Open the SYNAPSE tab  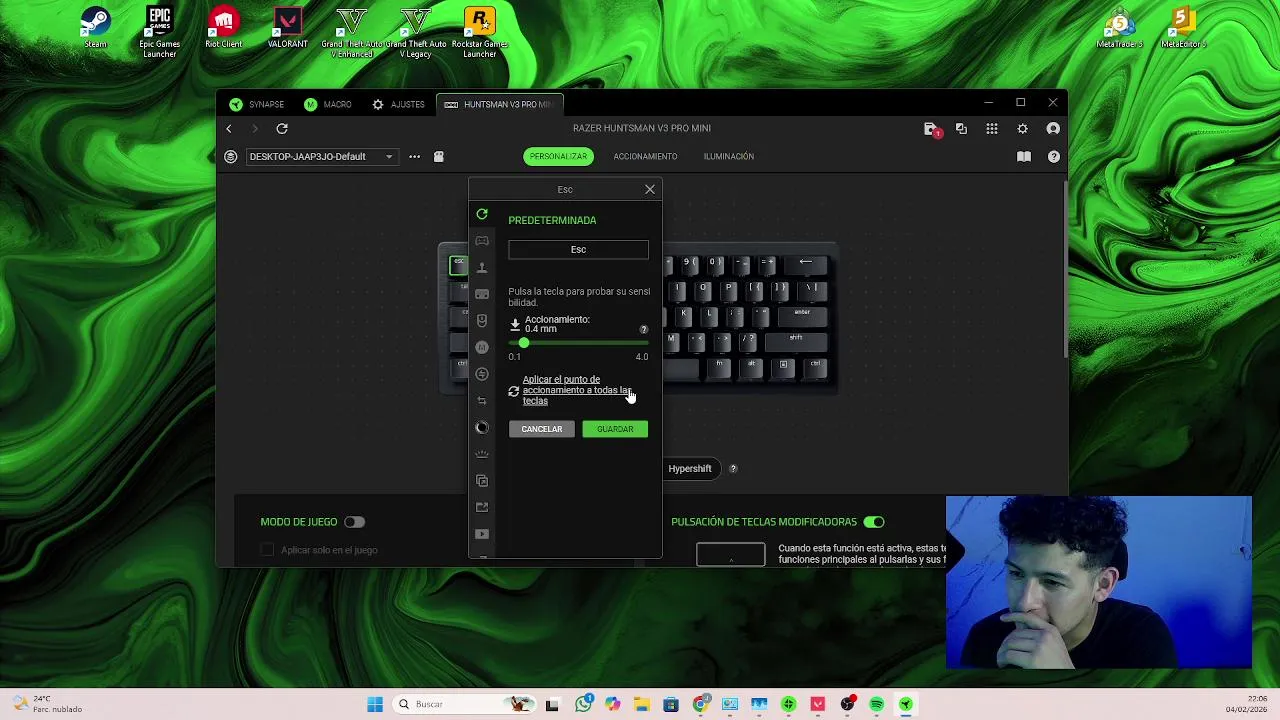click(x=257, y=104)
